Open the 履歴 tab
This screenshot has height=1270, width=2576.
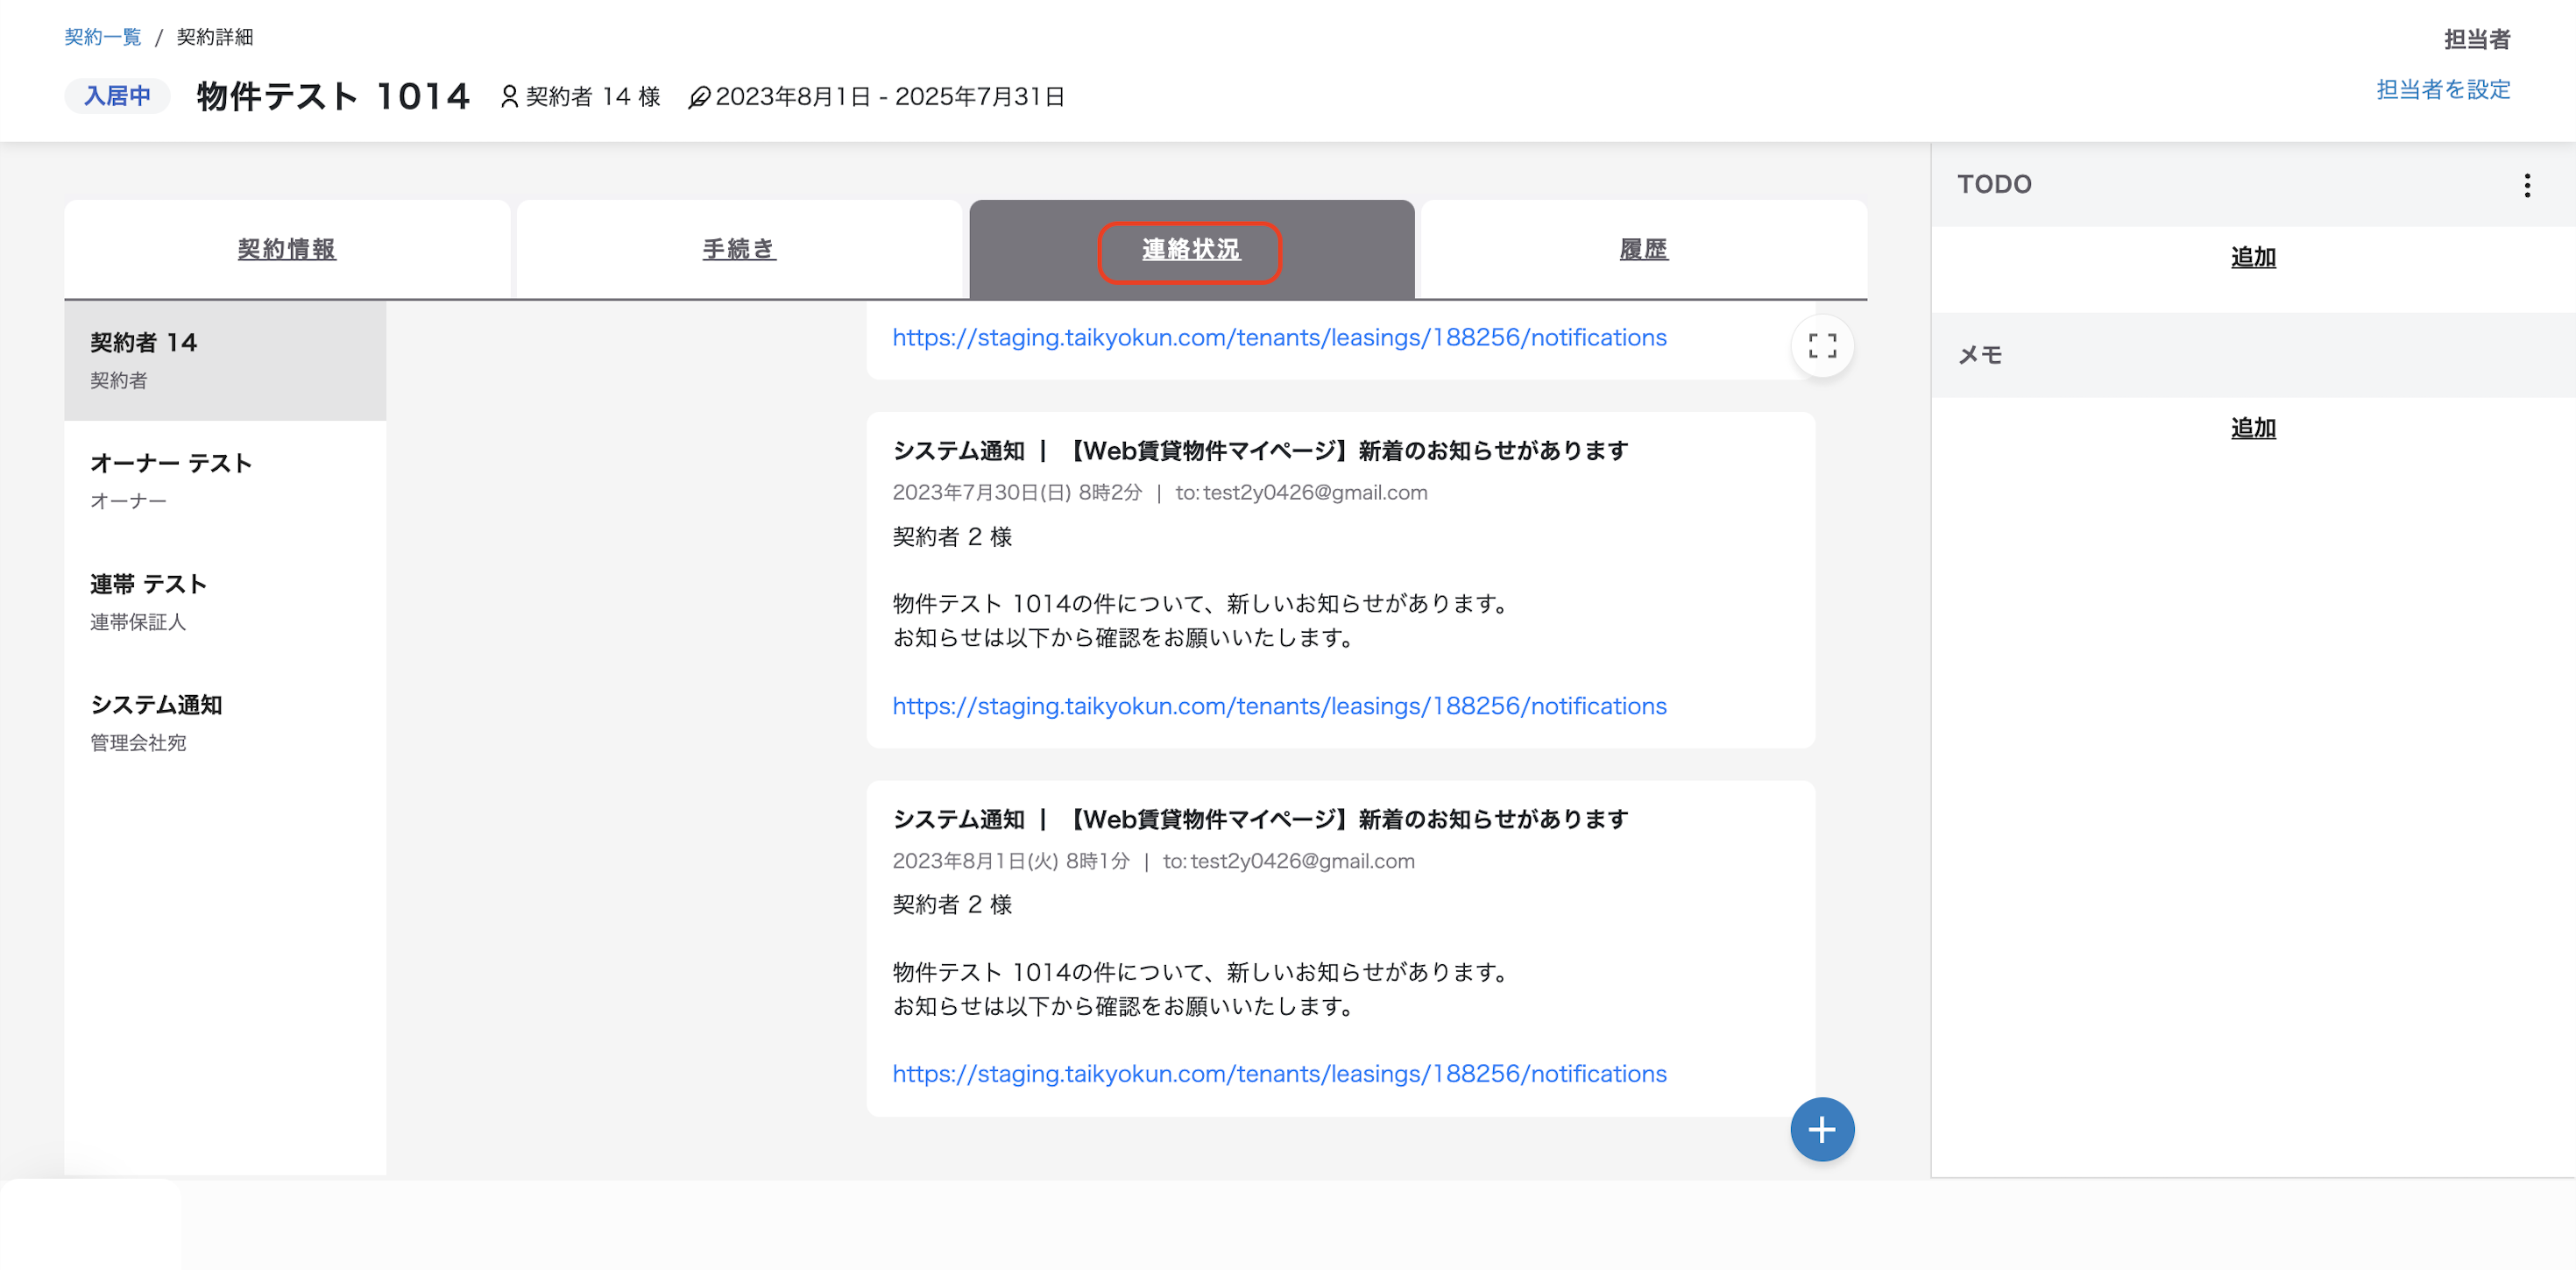[1643, 249]
